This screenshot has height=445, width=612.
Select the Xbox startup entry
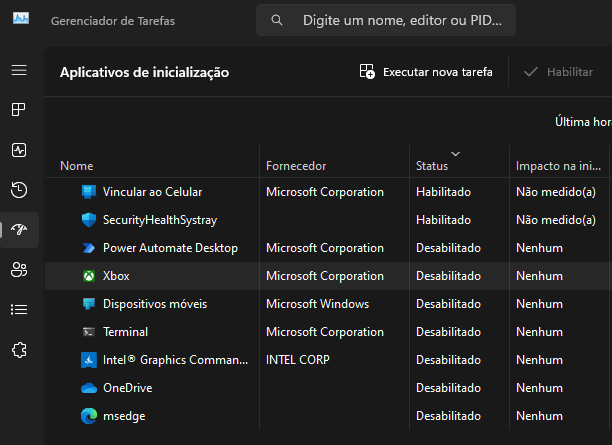tap(328, 276)
